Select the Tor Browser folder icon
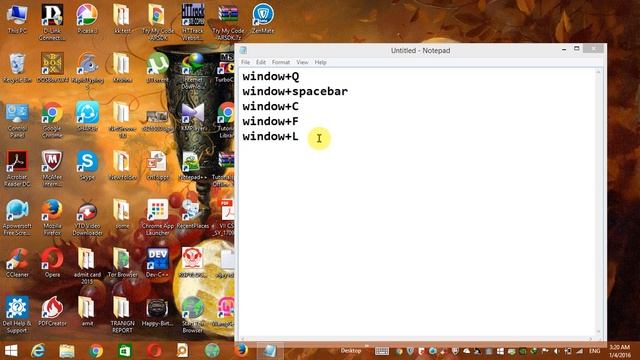 [122, 263]
